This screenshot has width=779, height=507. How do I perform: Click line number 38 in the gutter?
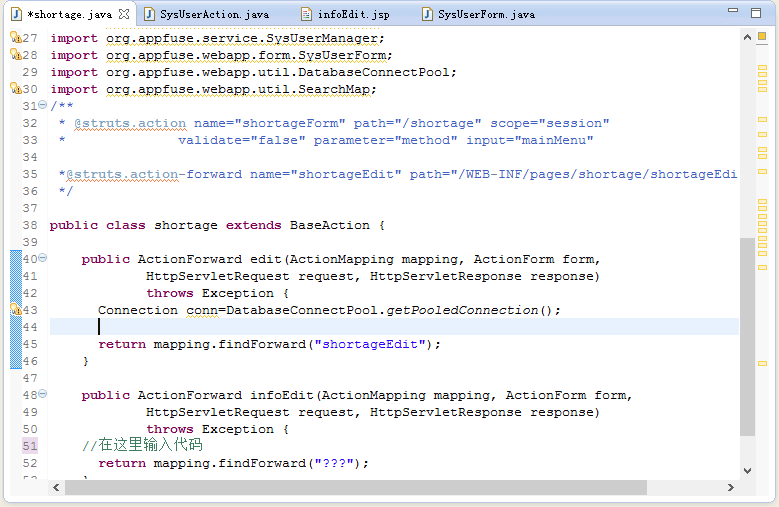30,225
